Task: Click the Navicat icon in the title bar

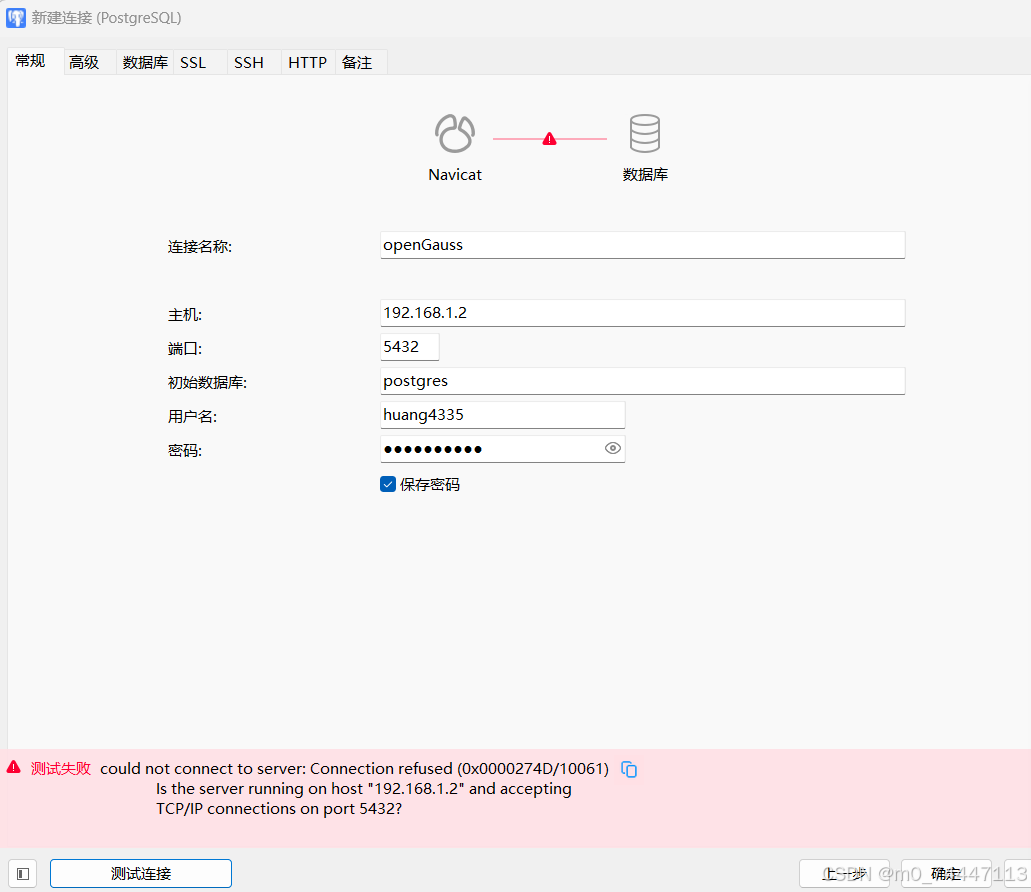Action: [16, 17]
